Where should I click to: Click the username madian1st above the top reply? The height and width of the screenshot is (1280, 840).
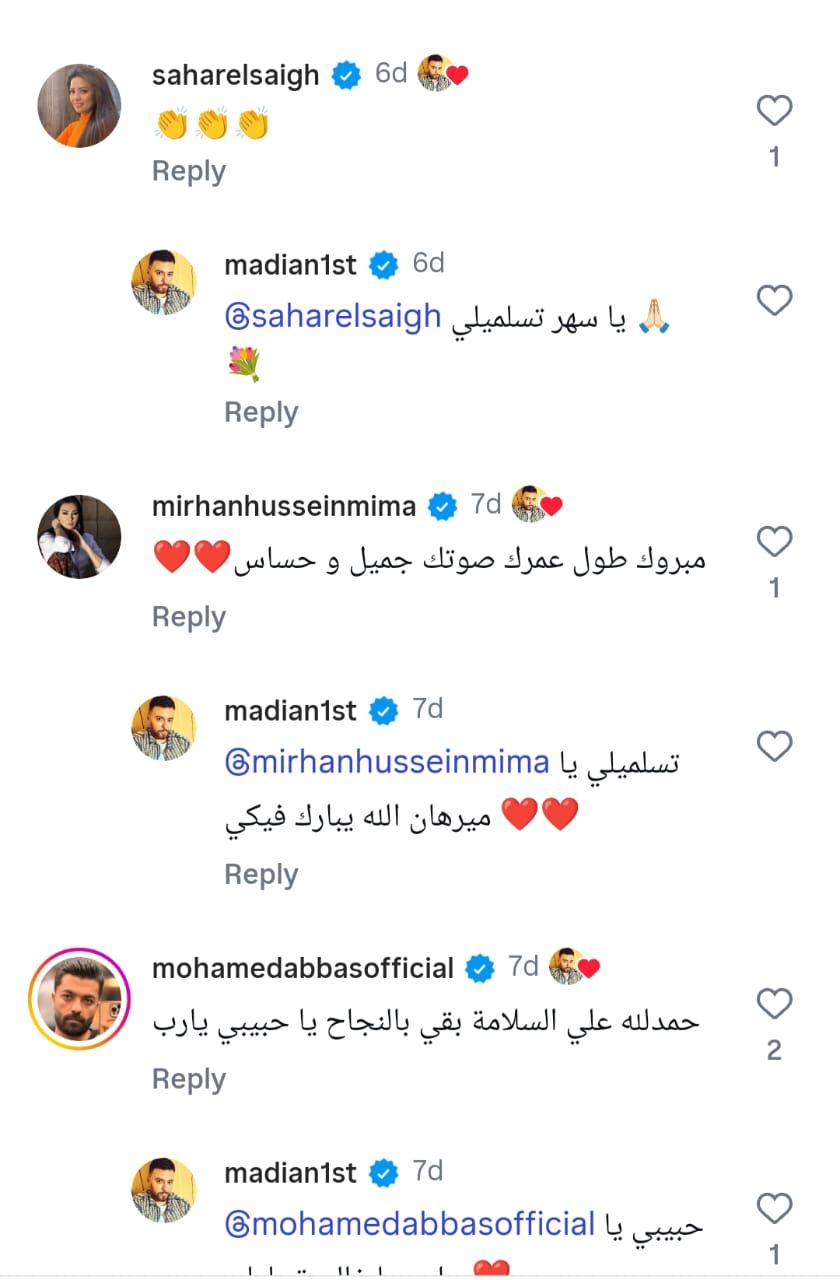pyautogui.click(x=291, y=265)
